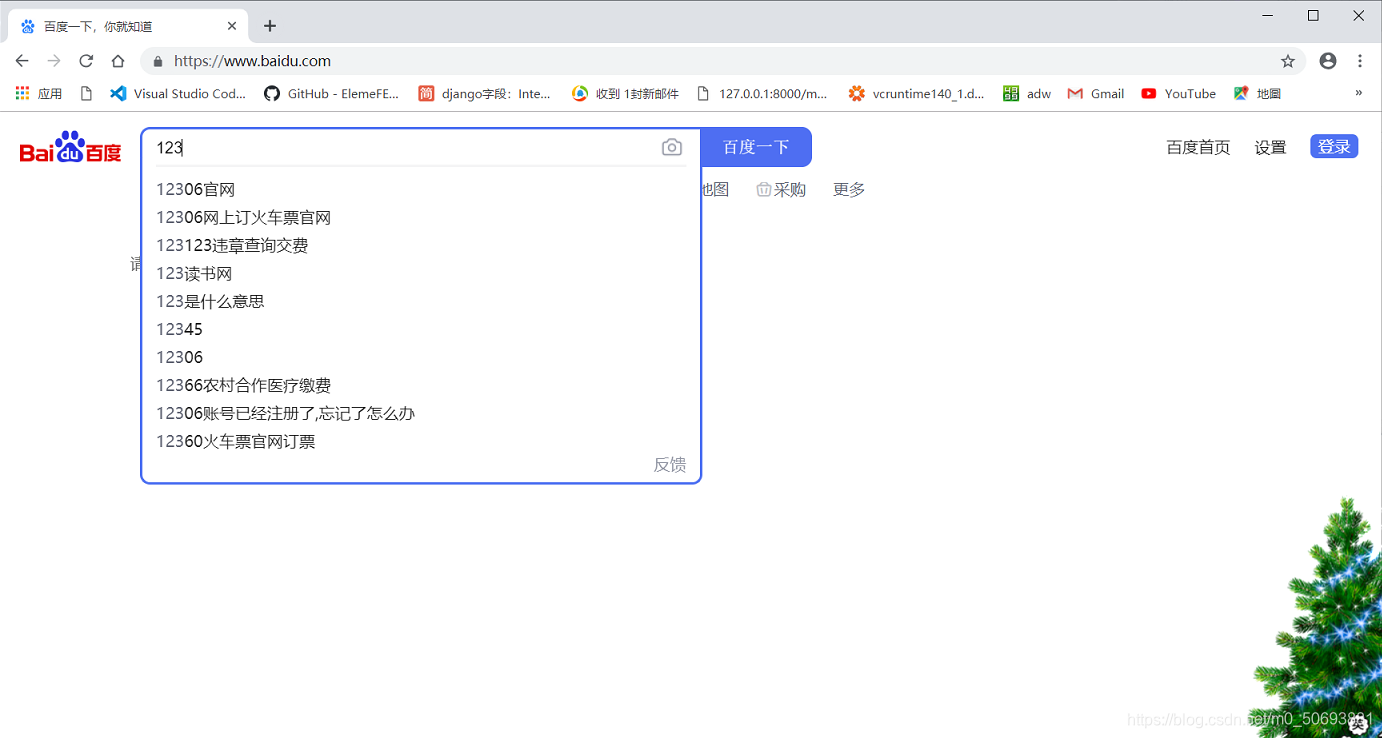Open the Visual Studio Code bookmark

click(178, 93)
